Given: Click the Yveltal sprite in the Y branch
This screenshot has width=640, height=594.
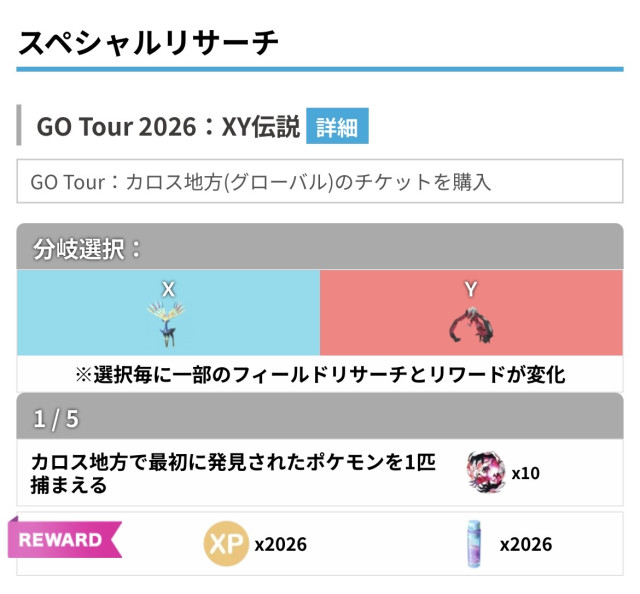Looking at the screenshot, I should 471,325.
